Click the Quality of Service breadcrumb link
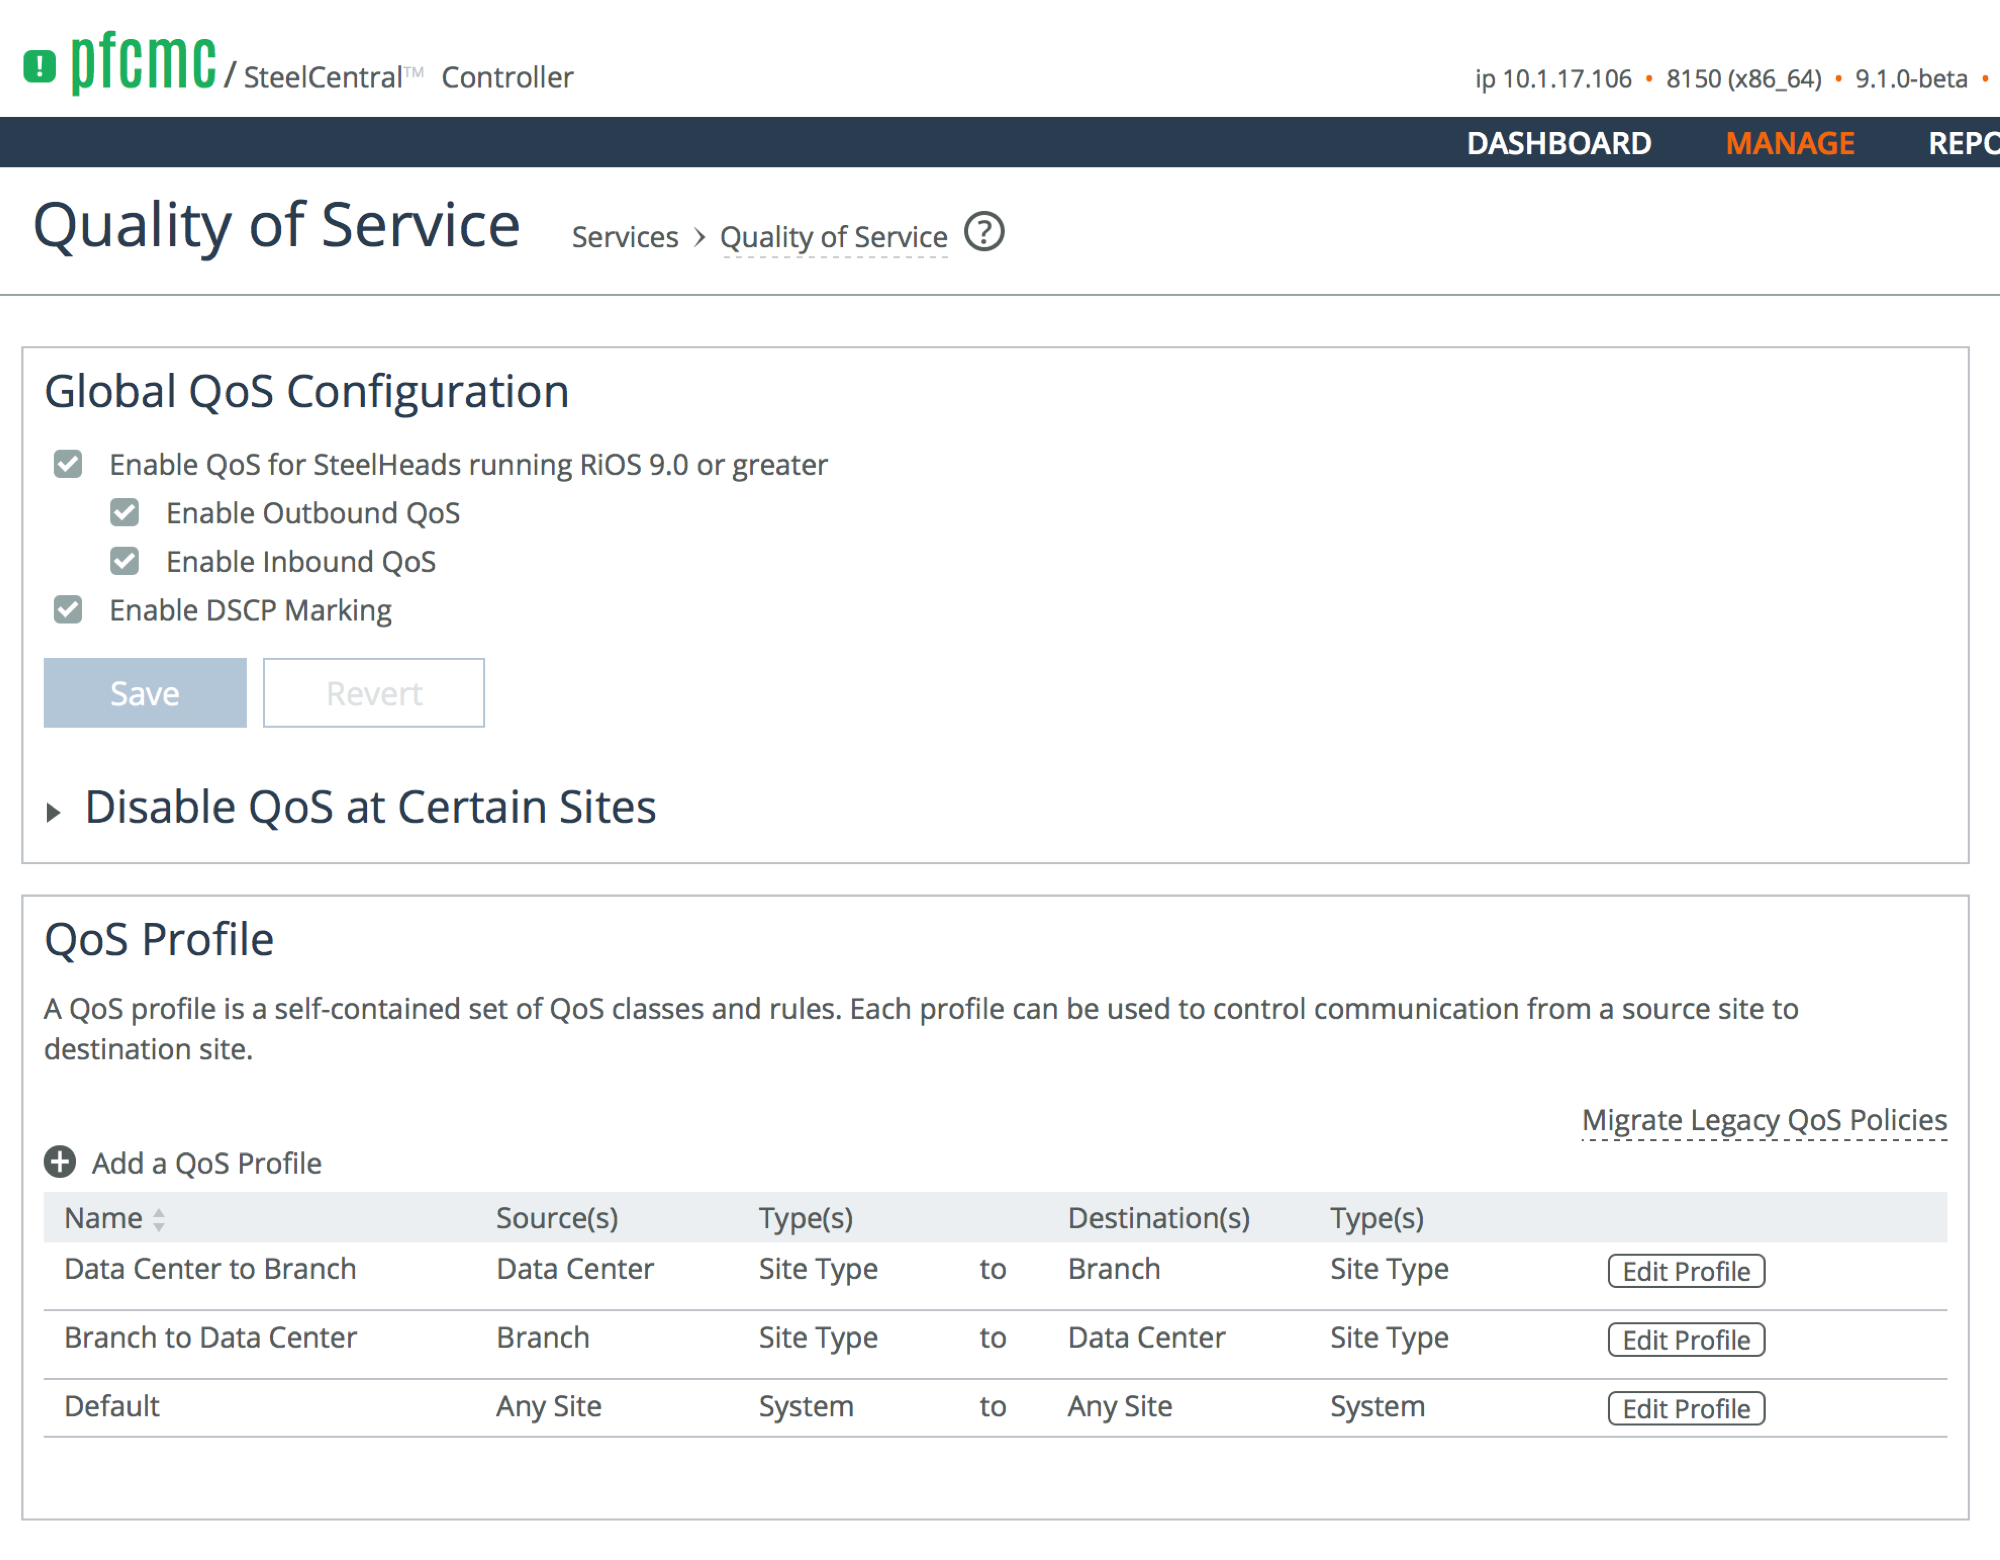Screen dimensions: 2000x1560 (x=833, y=237)
